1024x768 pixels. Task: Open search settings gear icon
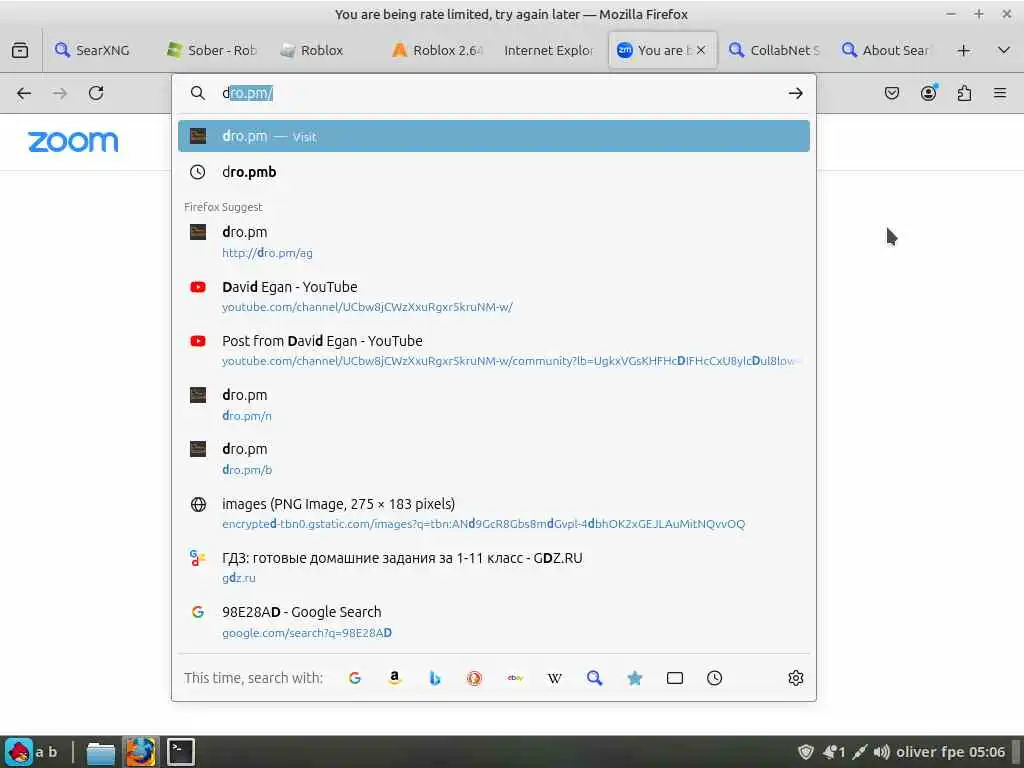795,678
